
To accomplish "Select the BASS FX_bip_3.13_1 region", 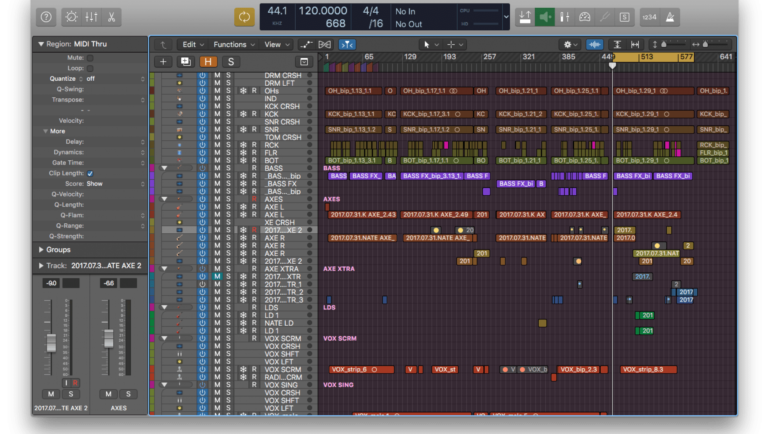I will [432, 176].
